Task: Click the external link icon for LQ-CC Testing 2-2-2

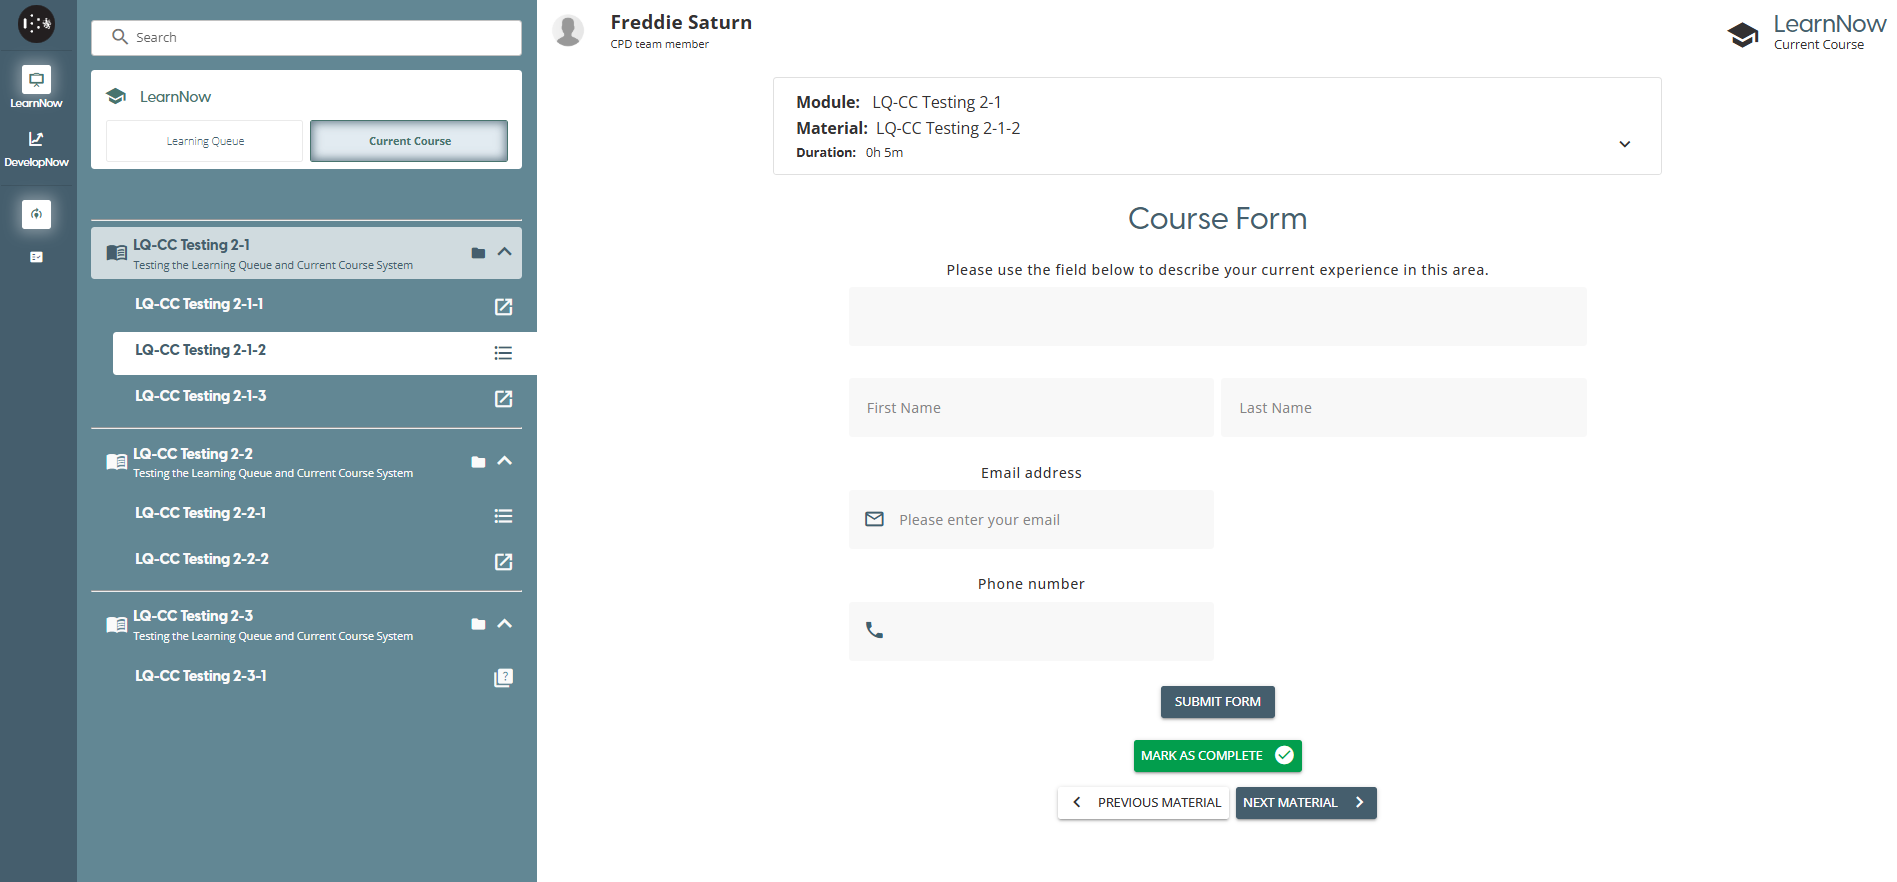Action: (503, 562)
